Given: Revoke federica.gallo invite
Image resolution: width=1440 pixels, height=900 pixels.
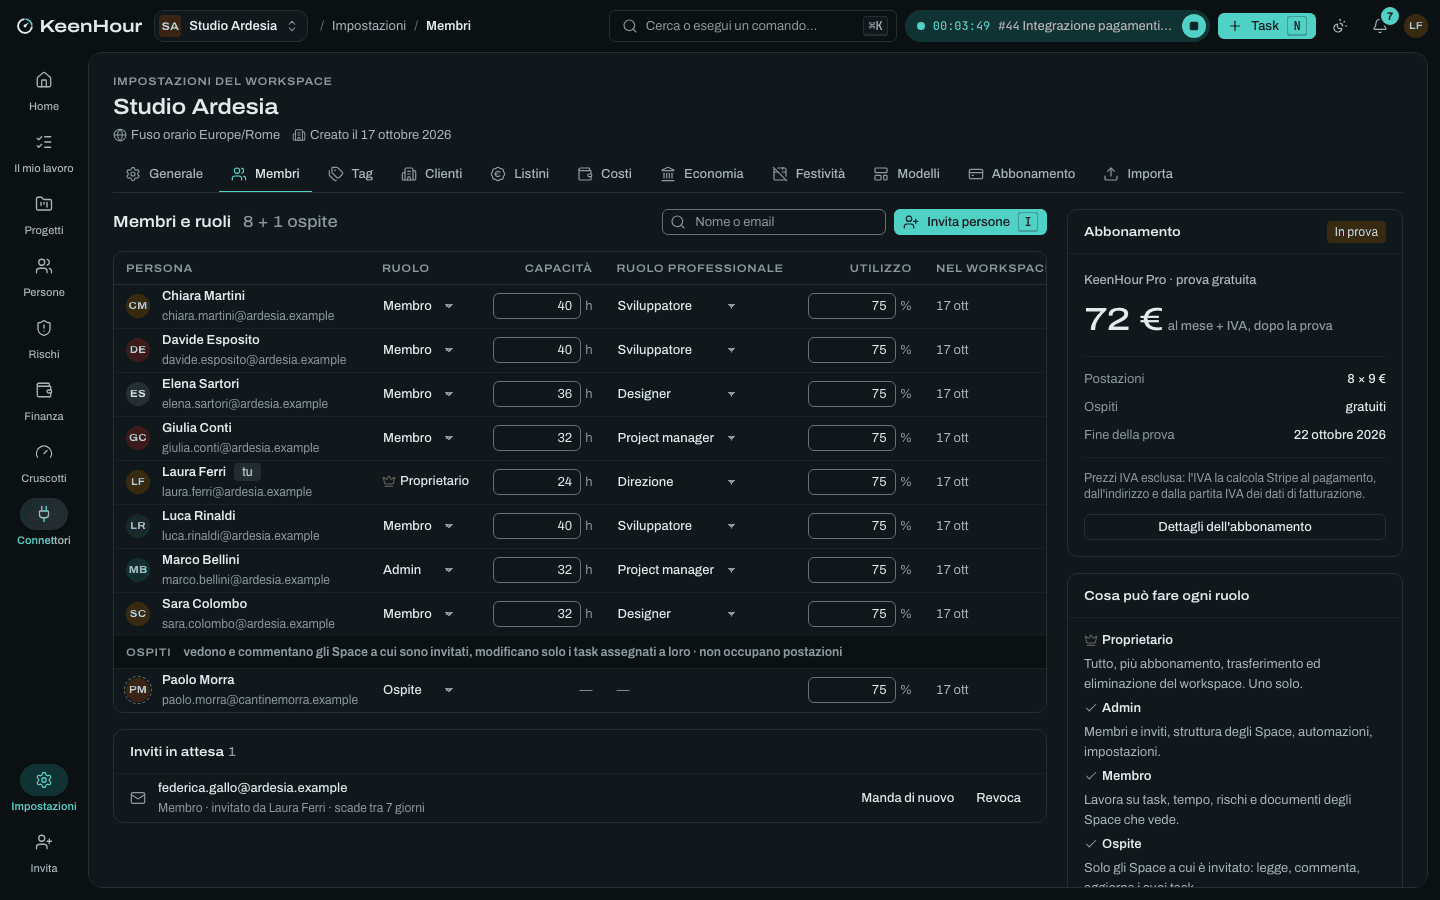Looking at the screenshot, I should (998, 798).
